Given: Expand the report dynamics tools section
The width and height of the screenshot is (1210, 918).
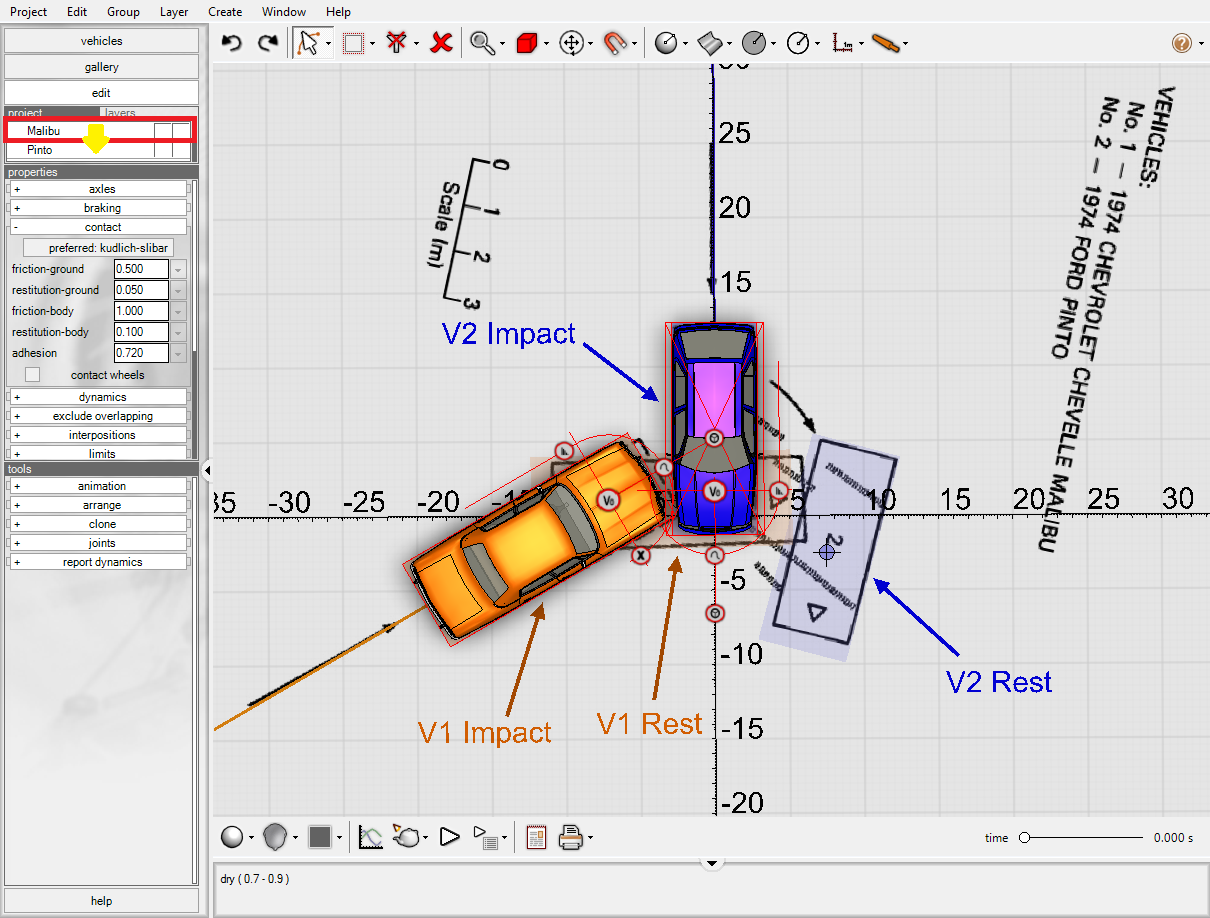Looking at the screenshot, I should tap(98, 562).
